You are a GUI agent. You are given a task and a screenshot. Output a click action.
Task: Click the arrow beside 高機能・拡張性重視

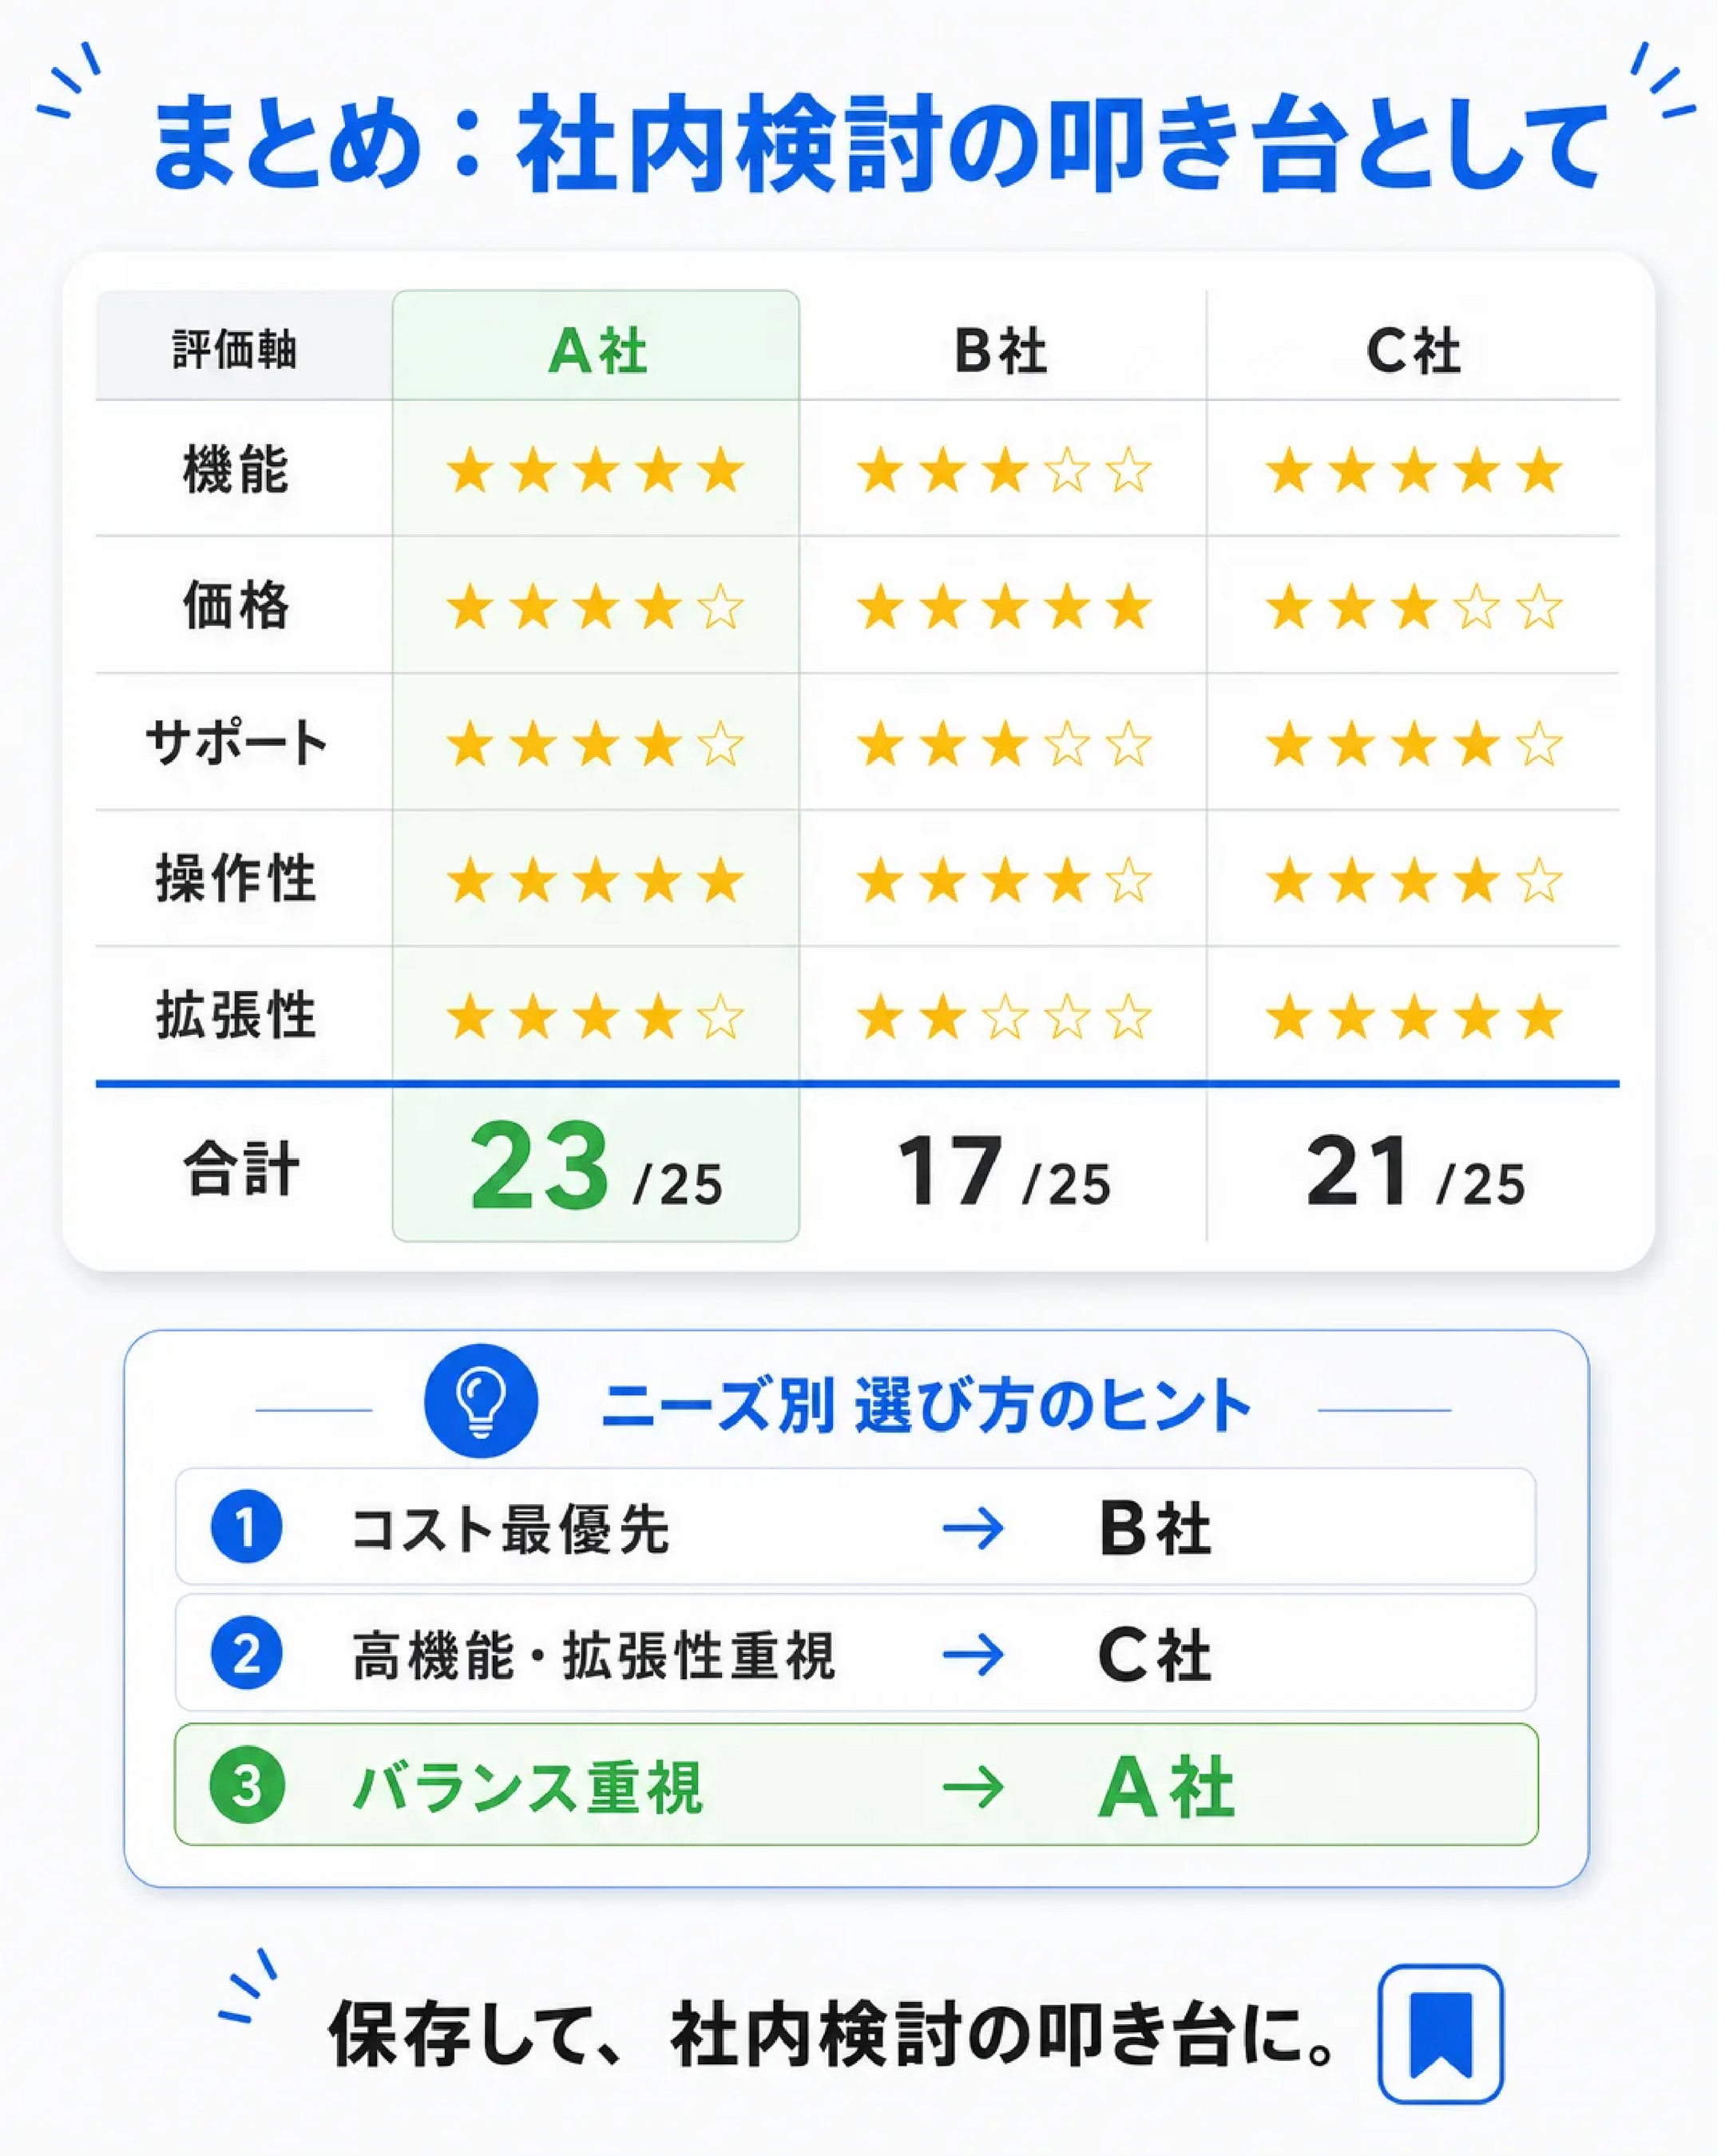(973, 1654)
